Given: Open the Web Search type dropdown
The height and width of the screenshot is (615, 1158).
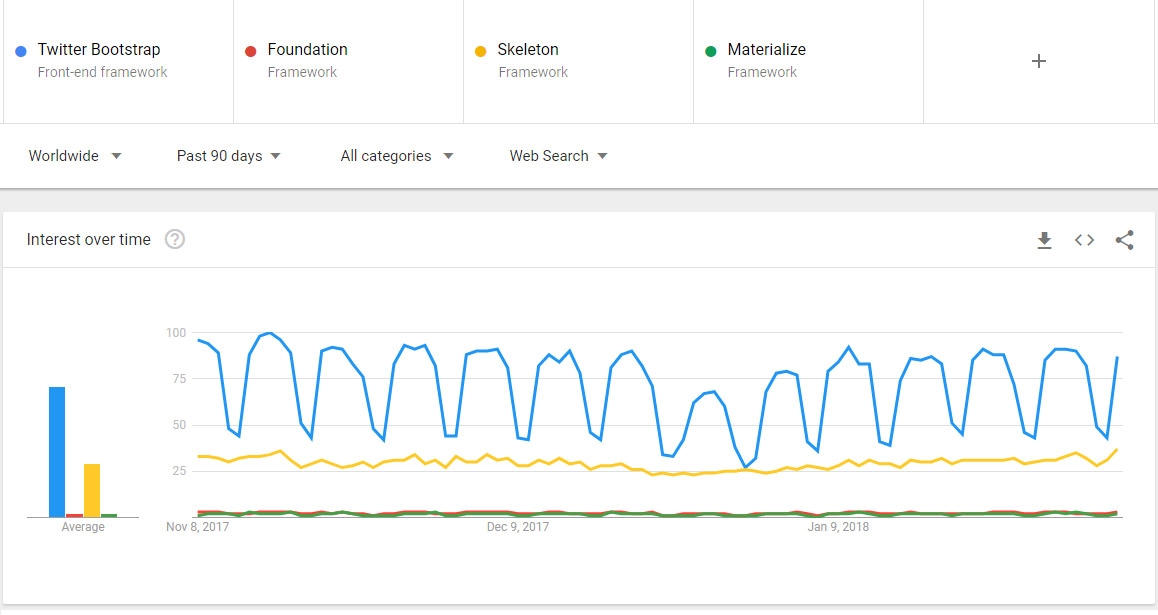Looking at the screenshot, I should coord(557,156).
